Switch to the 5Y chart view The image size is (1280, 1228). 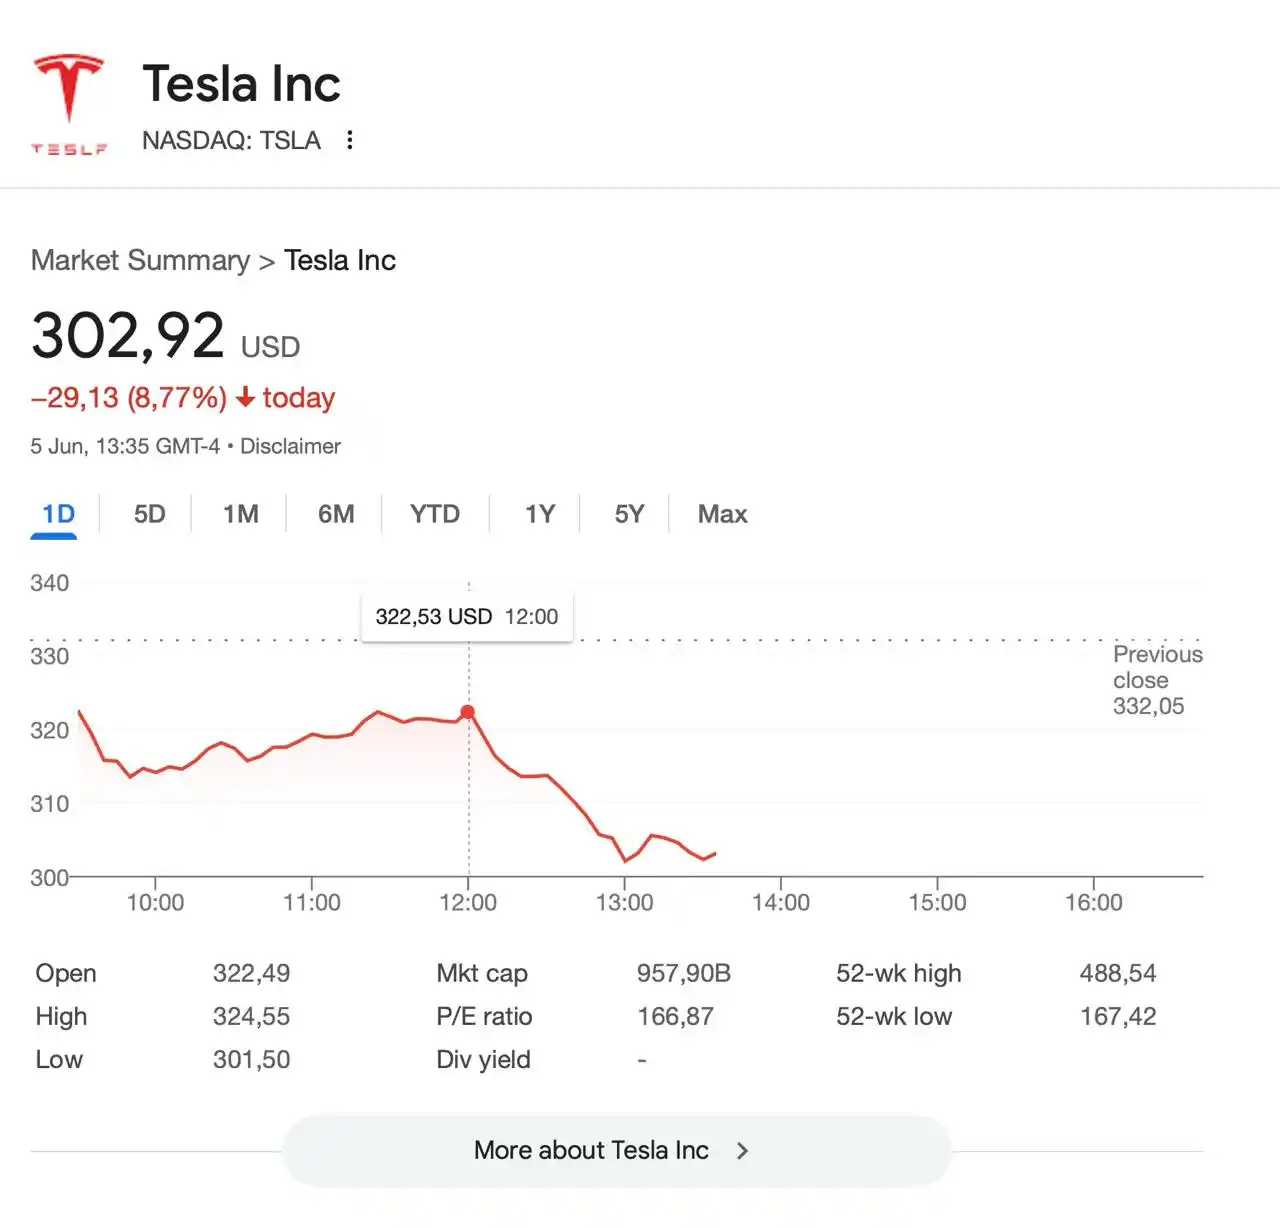coord(628,513)
